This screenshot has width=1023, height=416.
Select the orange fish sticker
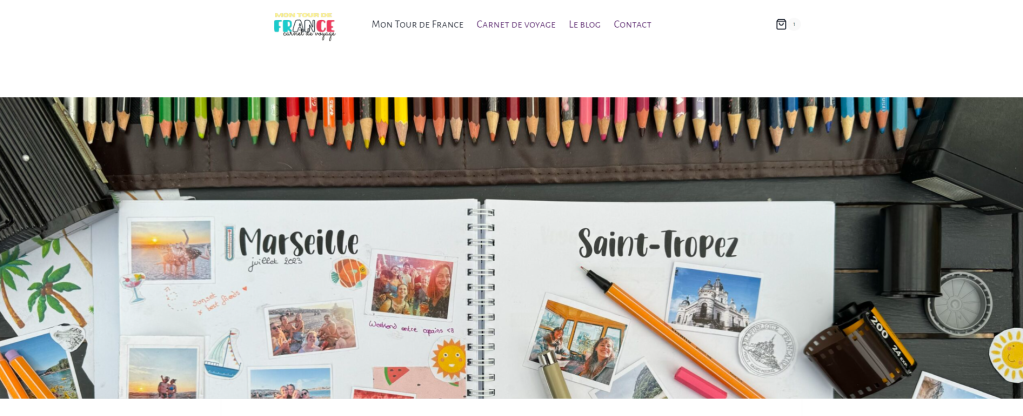[x=350, y=273]
